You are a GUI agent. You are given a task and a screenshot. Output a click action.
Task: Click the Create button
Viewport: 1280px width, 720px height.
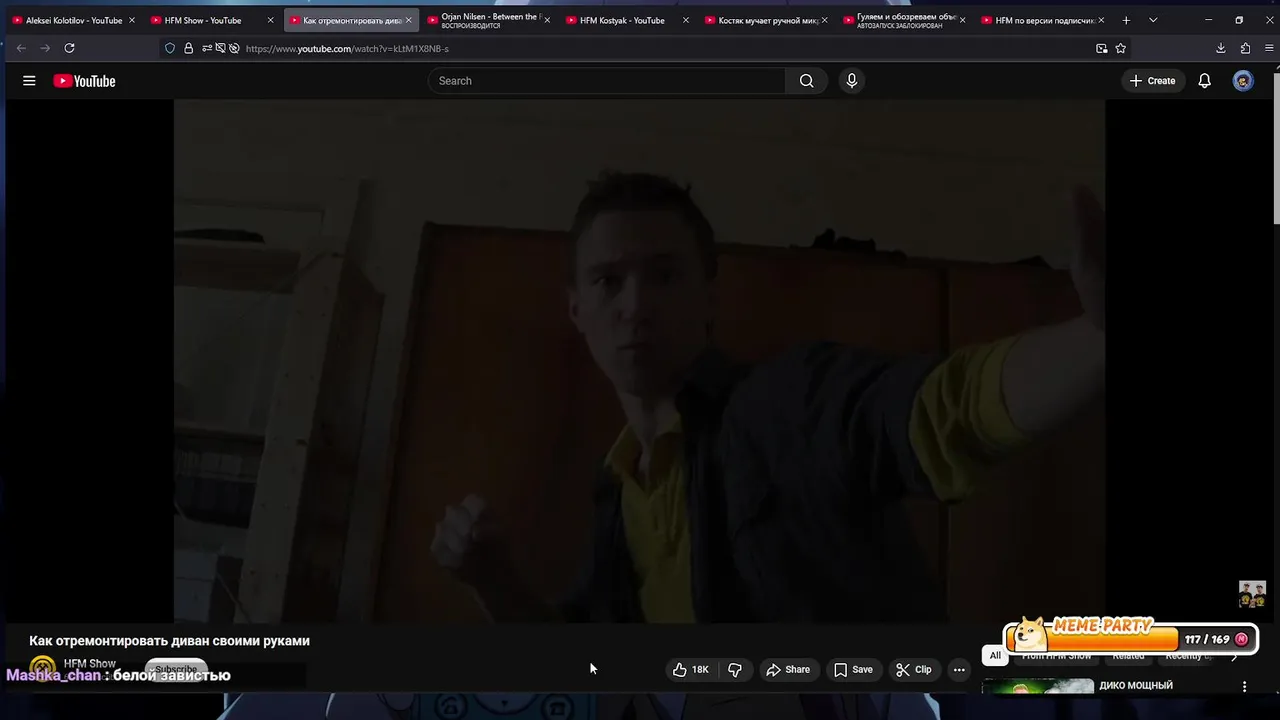[x=1152, y=81]
